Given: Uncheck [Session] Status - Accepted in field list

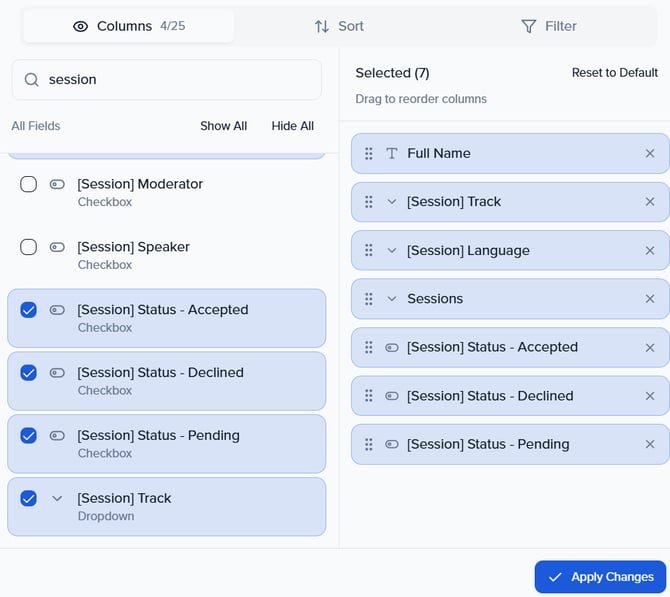Looking at the screenshot, I should 29,310.
